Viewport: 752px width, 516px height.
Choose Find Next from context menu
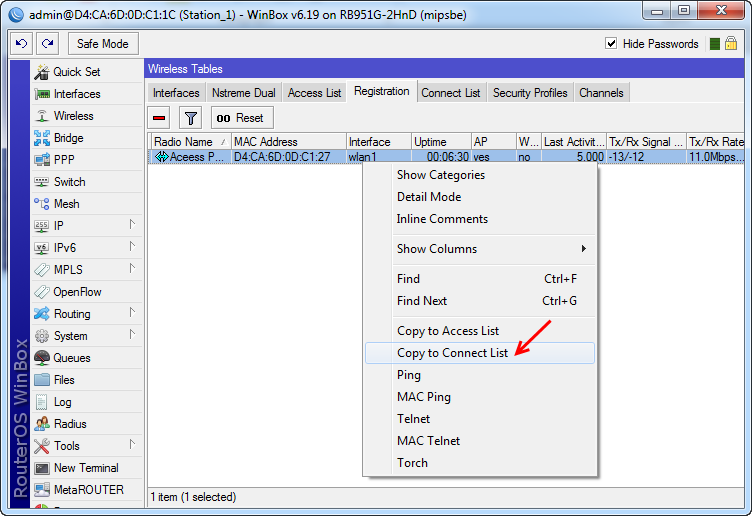click(480, 301)
